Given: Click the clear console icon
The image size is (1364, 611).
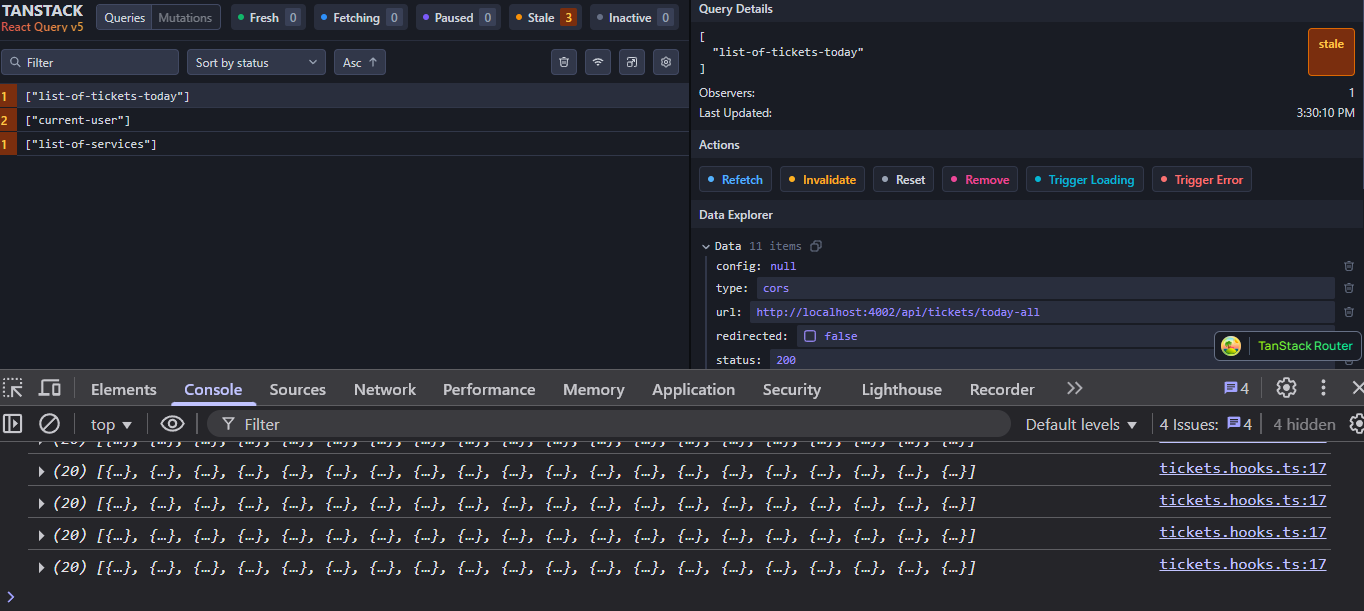Looking at the screenshot, I should 49,424.
